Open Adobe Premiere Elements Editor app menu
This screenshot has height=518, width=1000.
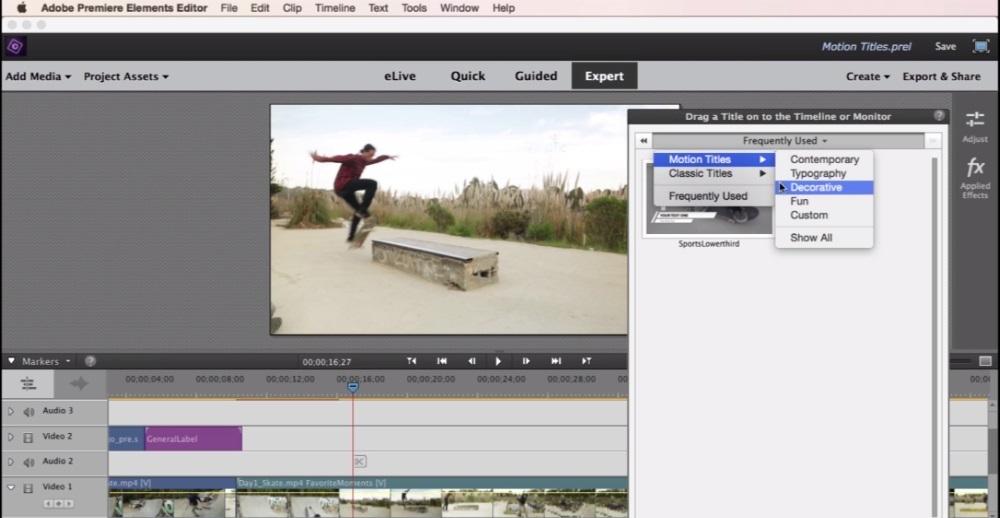pos(124,8)
